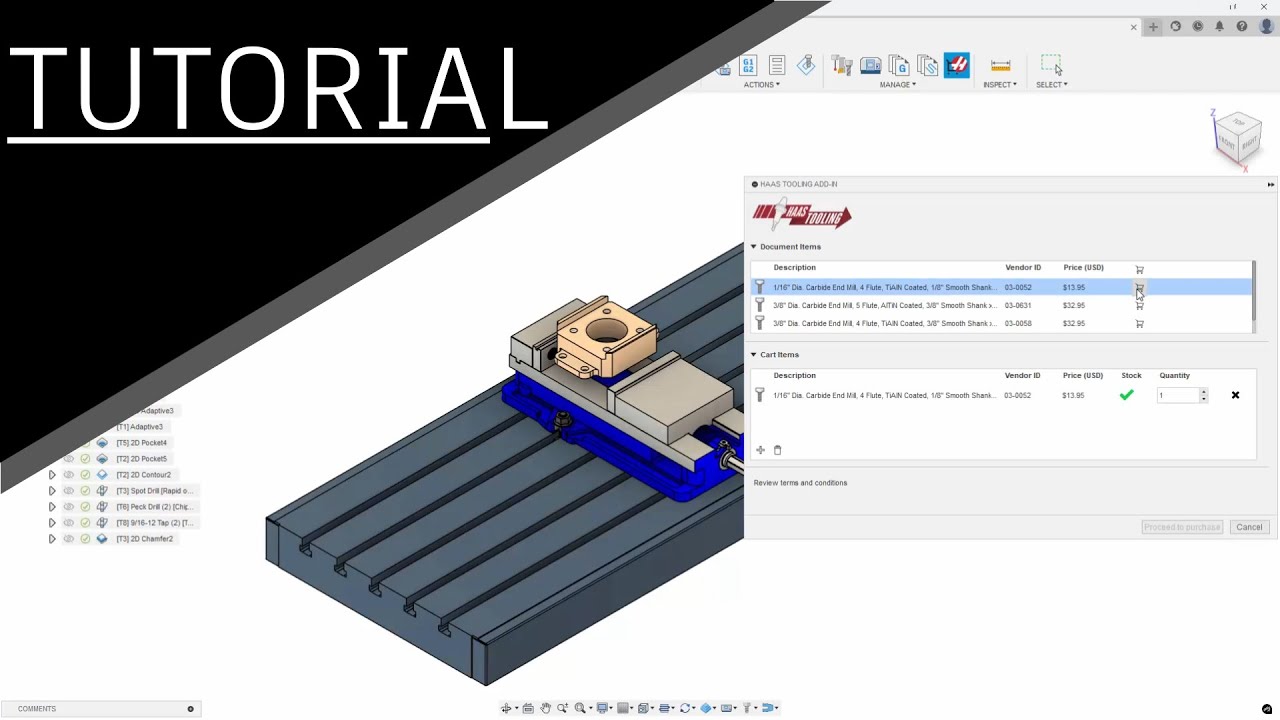Expand the Comments panel with plus icon

pos(190,709)
